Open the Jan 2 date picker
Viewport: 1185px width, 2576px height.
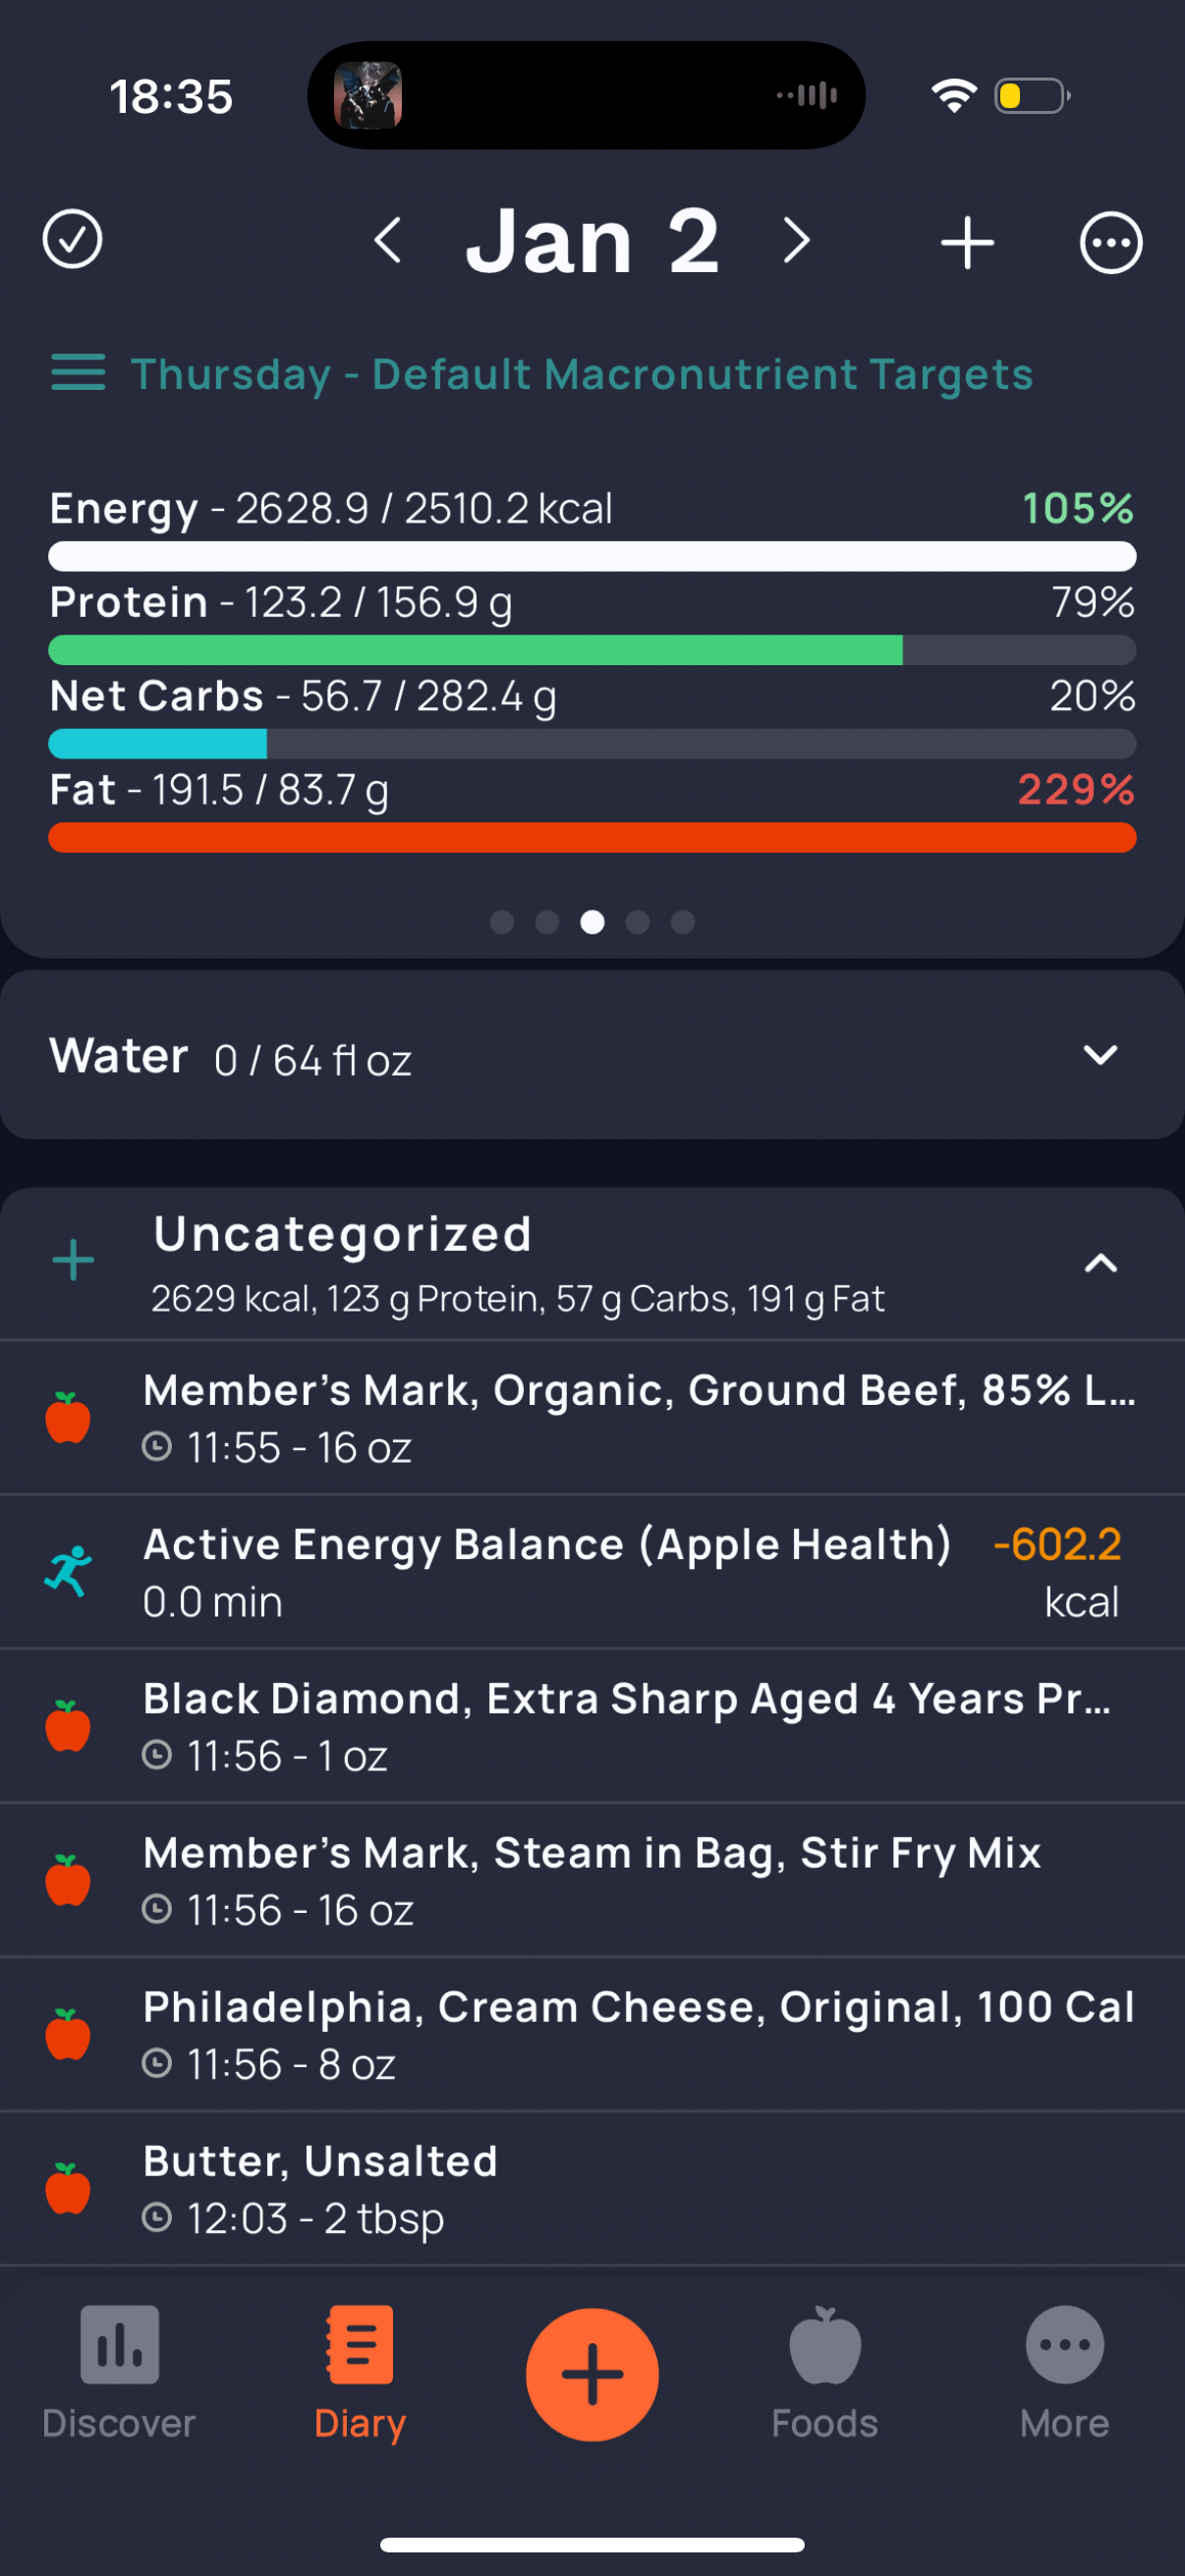592,241
